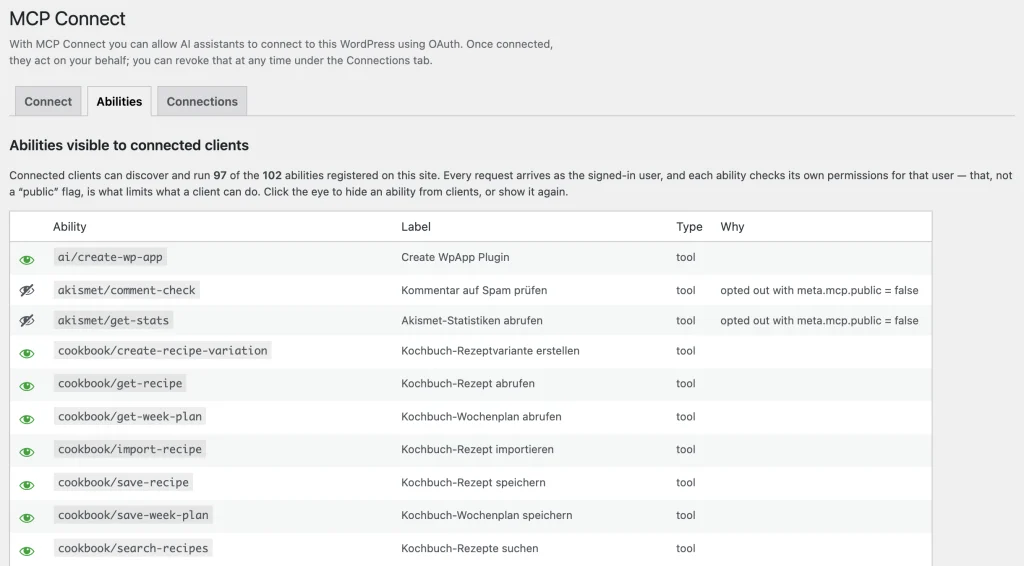Switch to the Connect tab
Viewport: 1024px width, 566px height.
(x=48, y=101)
